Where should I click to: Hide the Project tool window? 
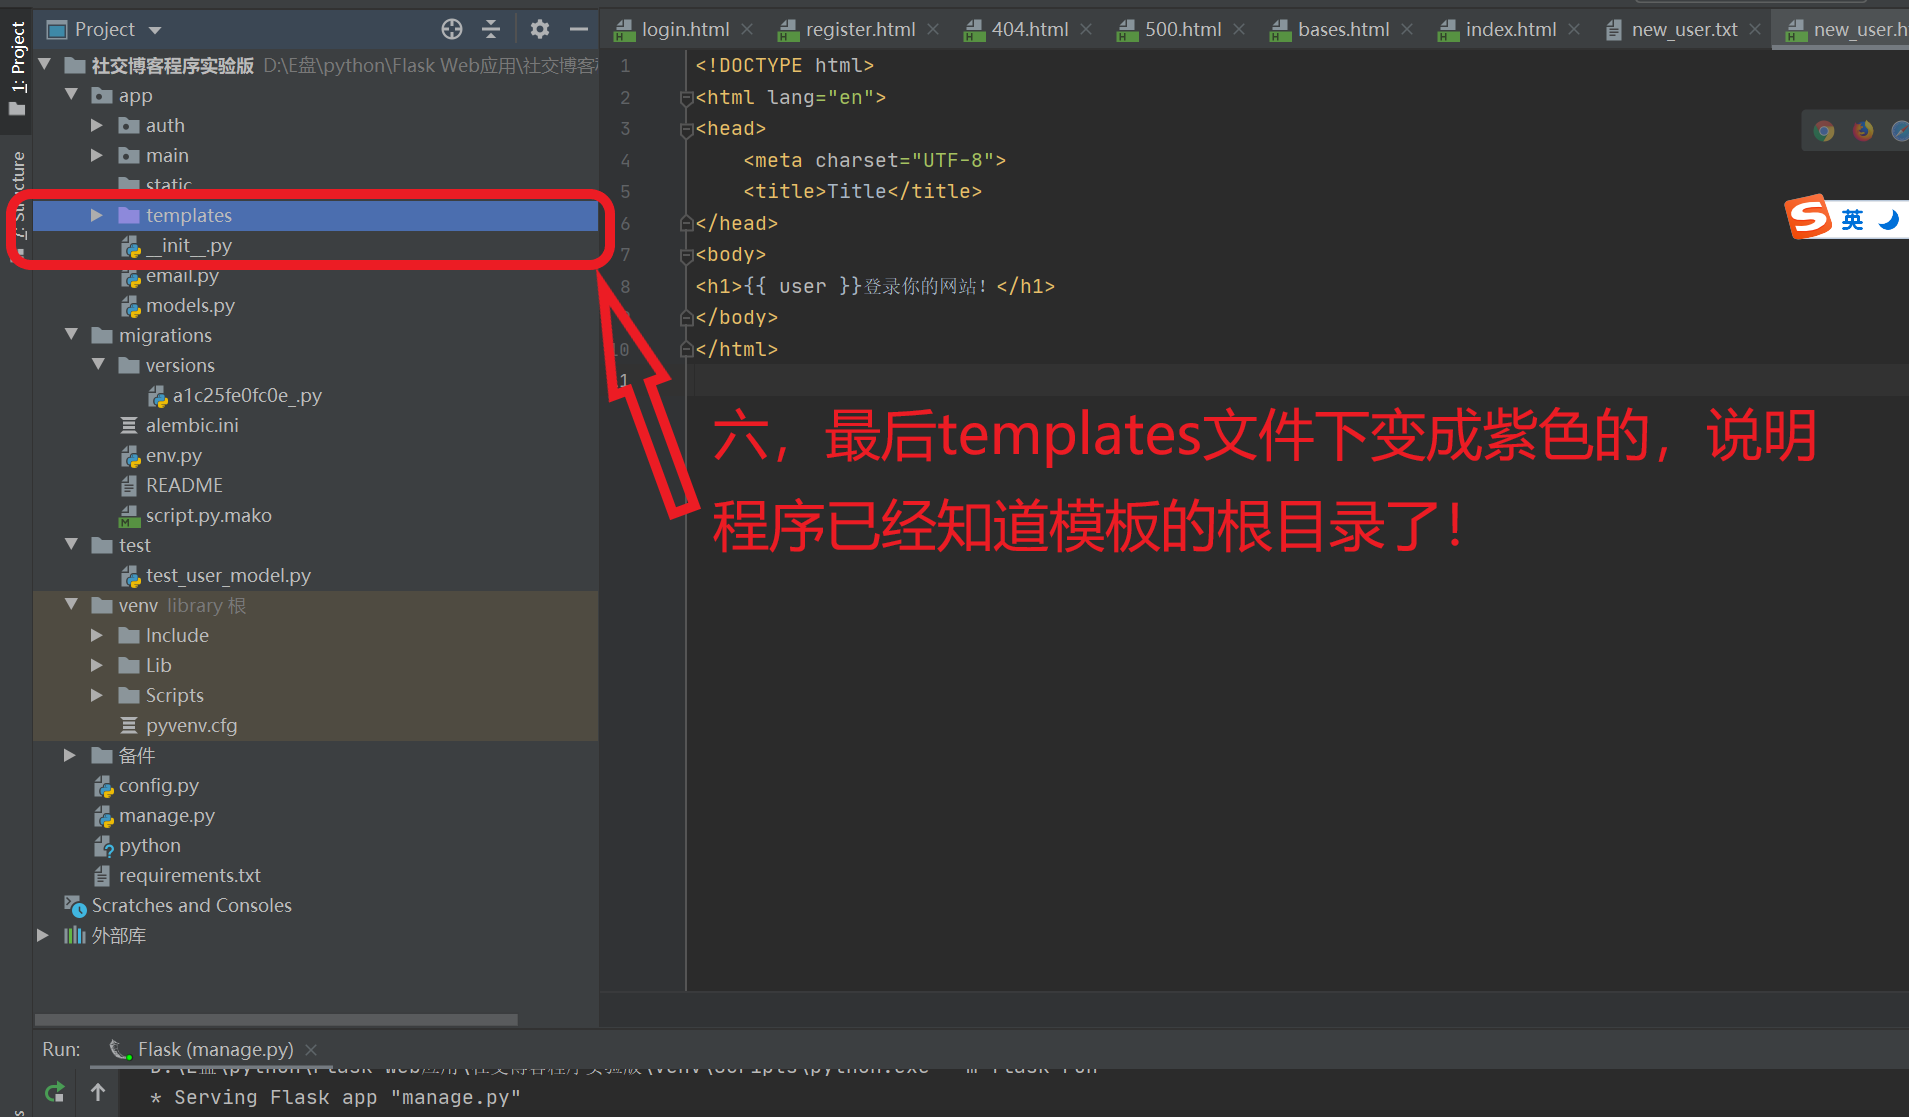[580, 29]
